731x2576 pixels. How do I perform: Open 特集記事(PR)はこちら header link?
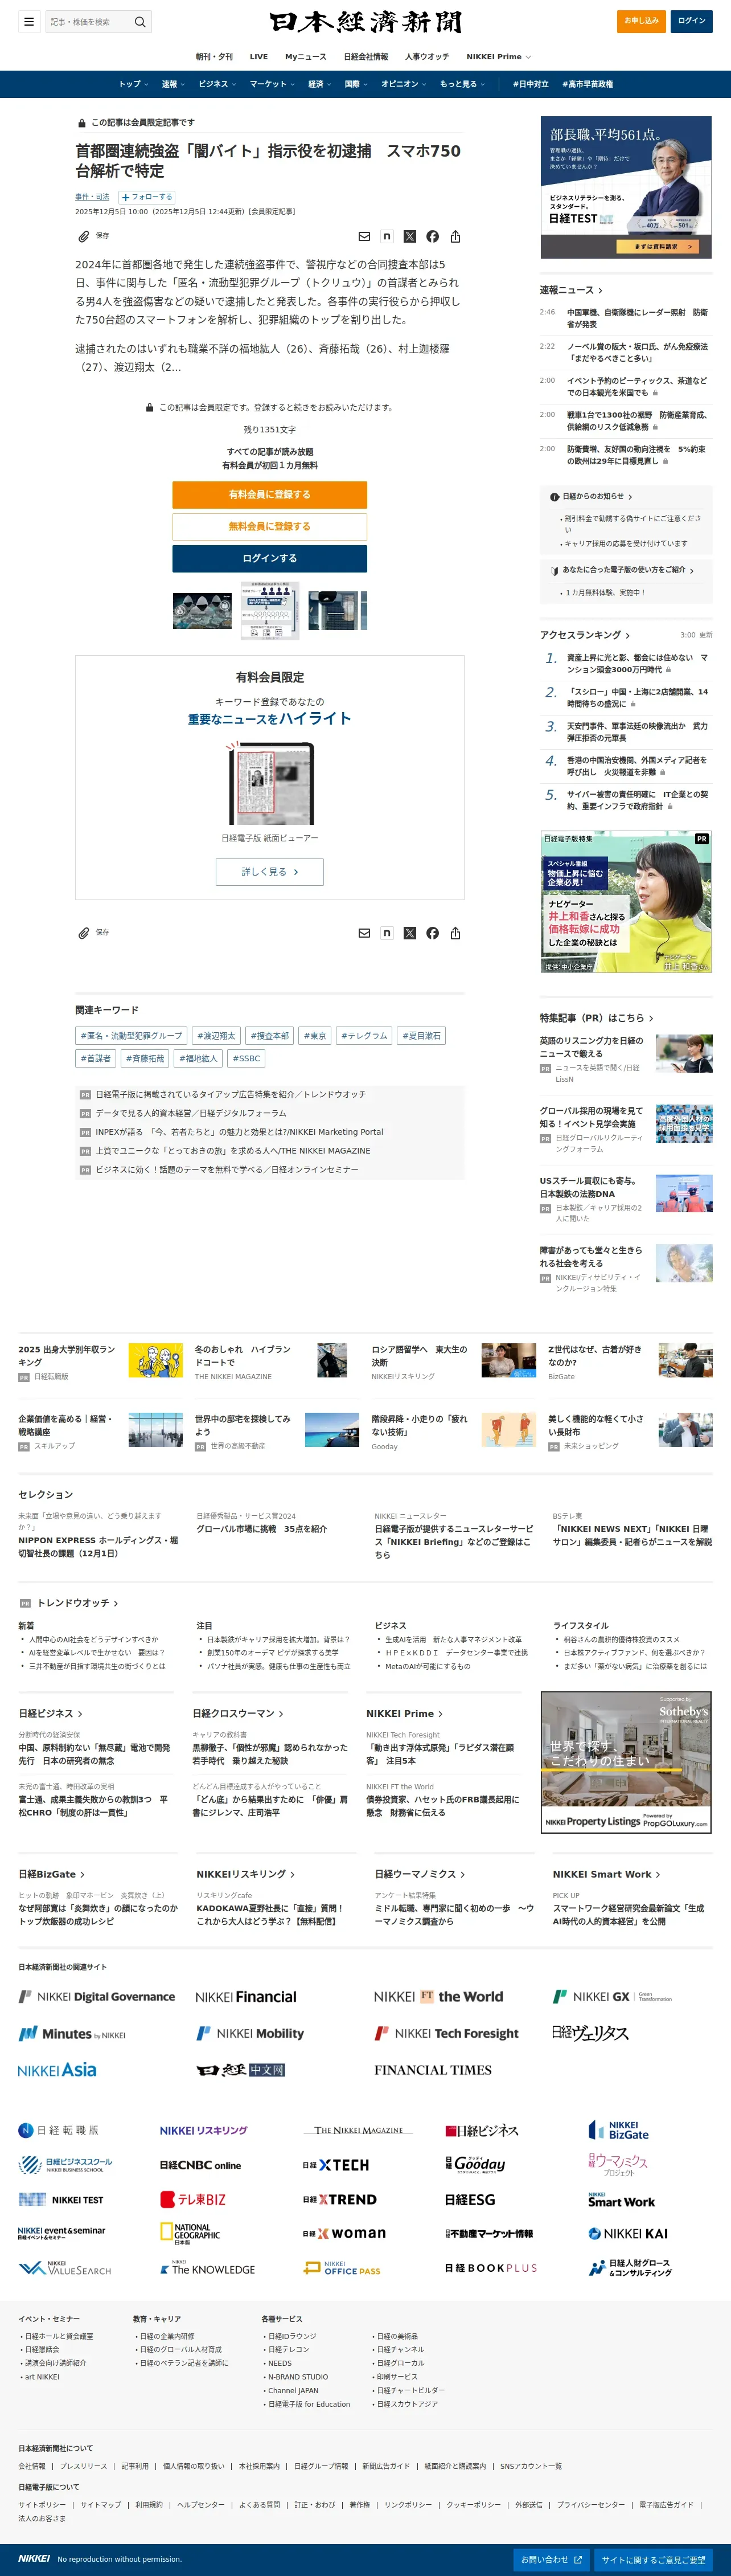tap(596, 1018)
